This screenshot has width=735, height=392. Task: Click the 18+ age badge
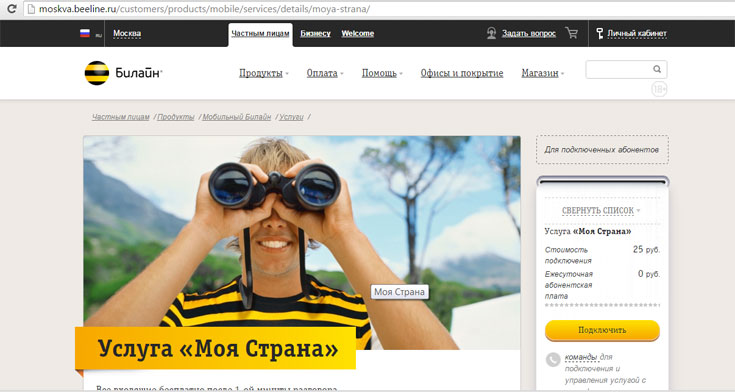coord(659,89)
